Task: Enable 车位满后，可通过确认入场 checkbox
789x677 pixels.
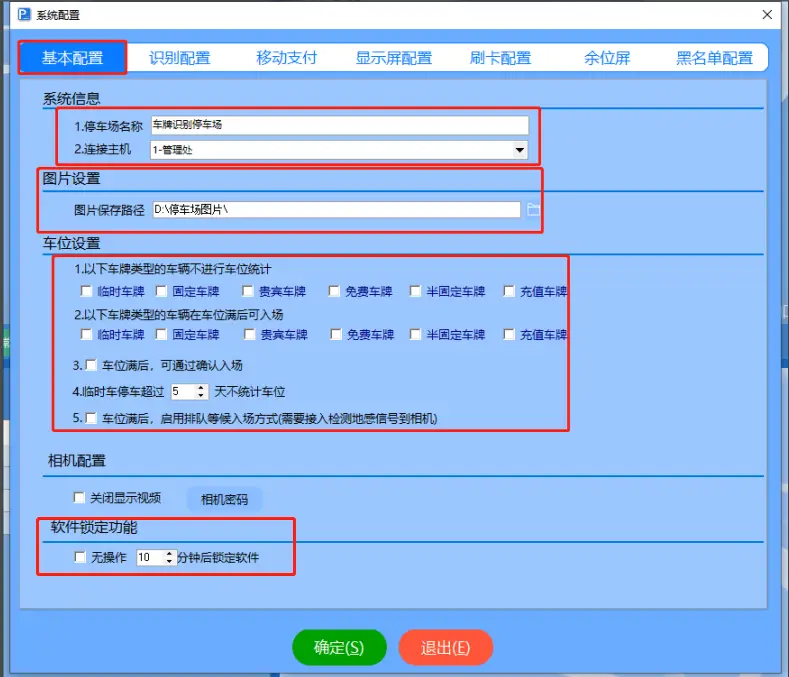Action: [91, 365]
